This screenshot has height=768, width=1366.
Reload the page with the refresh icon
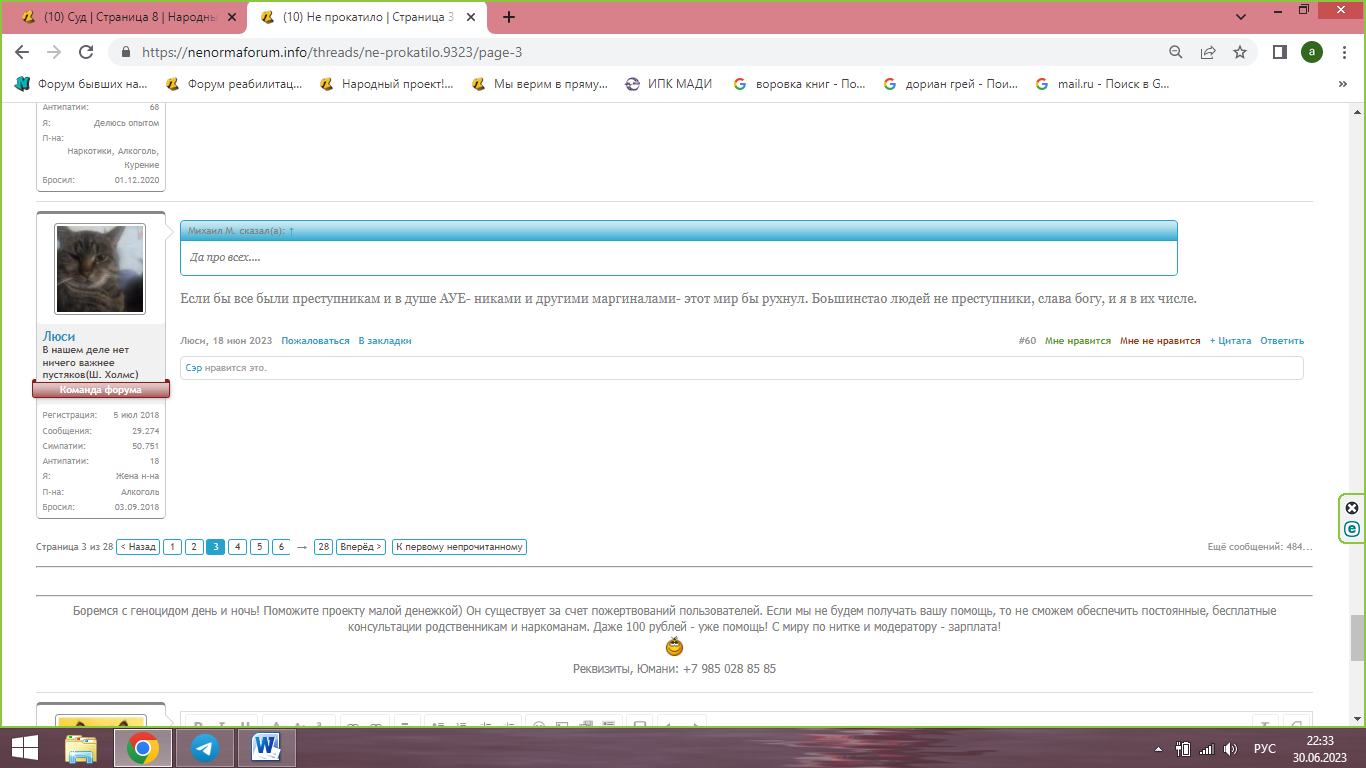86,52
